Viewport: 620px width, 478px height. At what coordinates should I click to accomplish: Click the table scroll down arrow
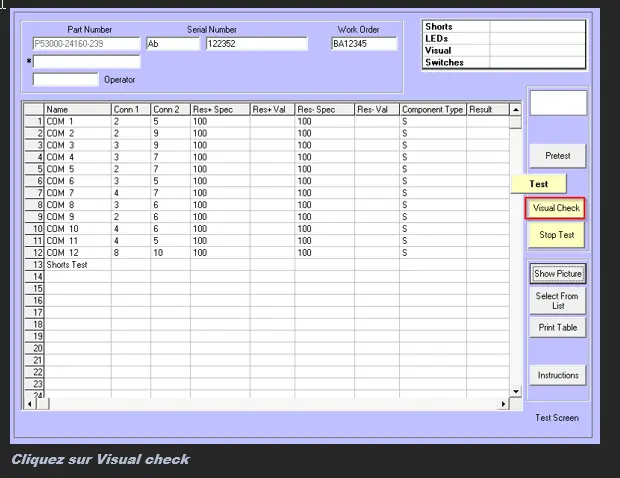coord(516,391)
